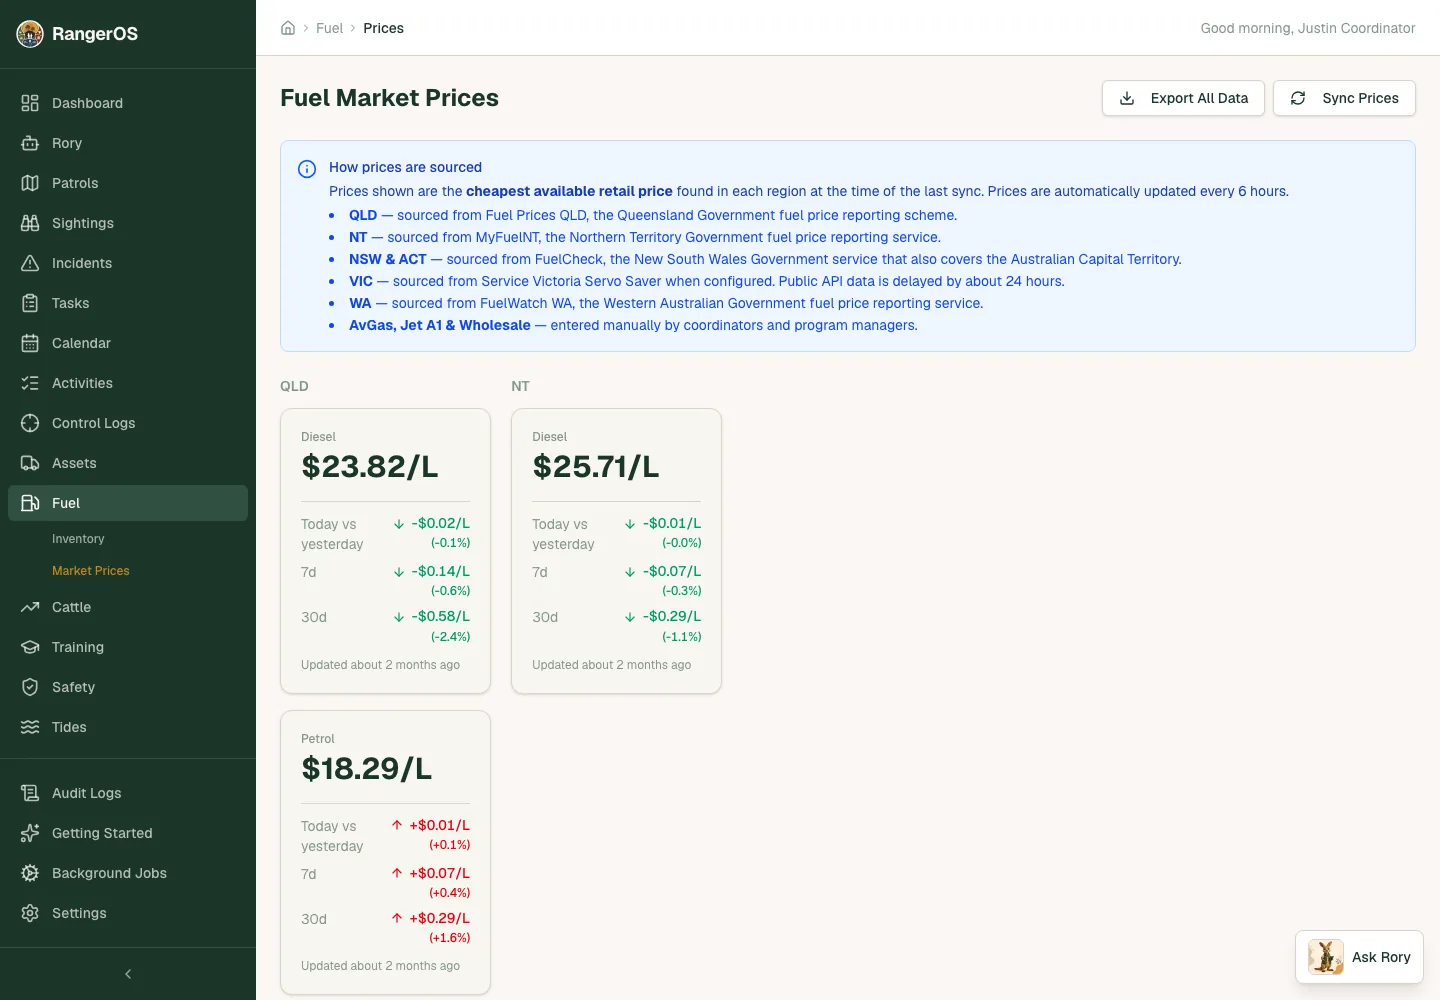Click the Patrols map icon

(30, 183)
